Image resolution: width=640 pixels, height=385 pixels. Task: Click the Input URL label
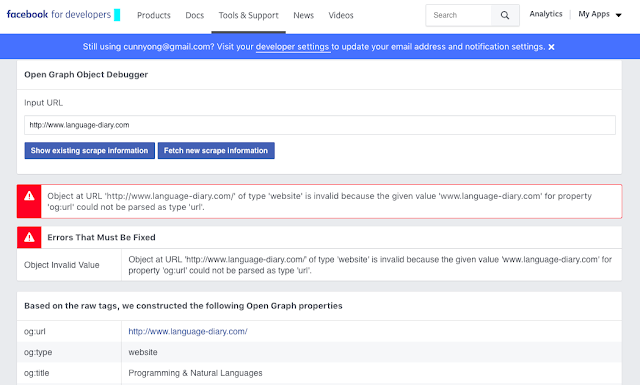tap(43, 103)
